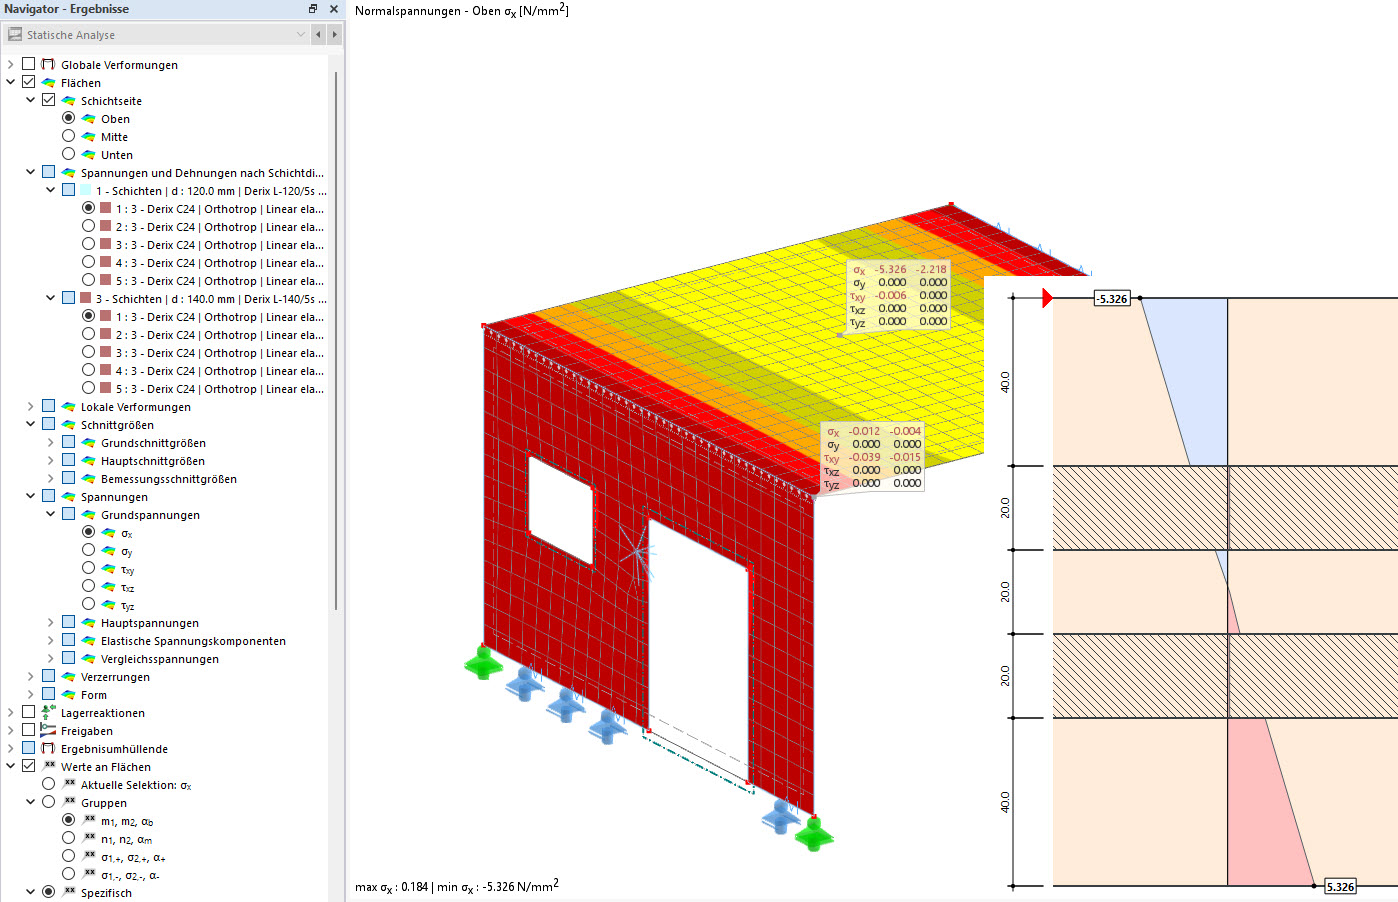Click the Globale Verformungen frame icon

48,64
